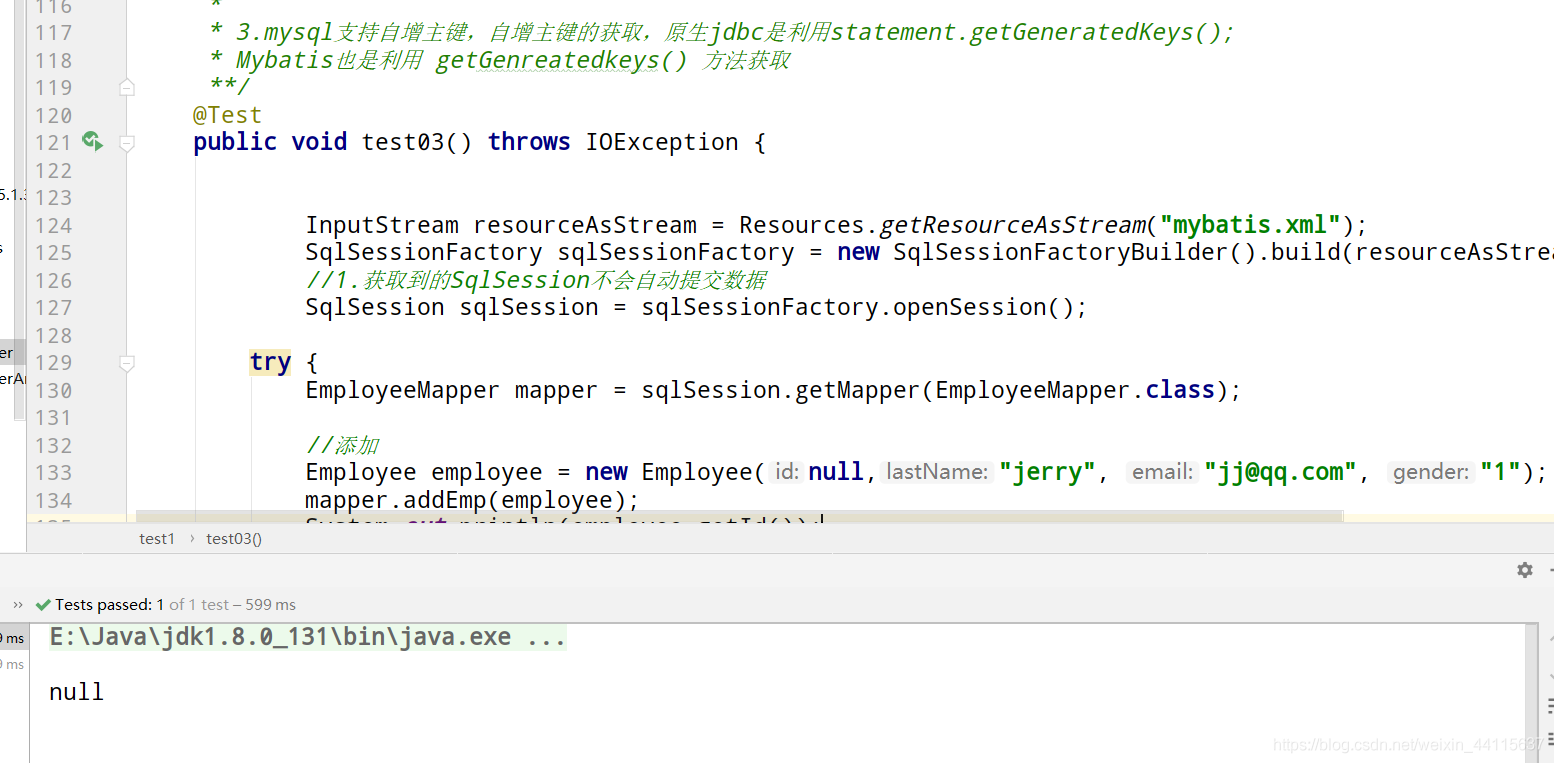Viewport: 1554px width, 763px height.
Task: Click line number 124 in the gutter
Action: coord(54,226)
